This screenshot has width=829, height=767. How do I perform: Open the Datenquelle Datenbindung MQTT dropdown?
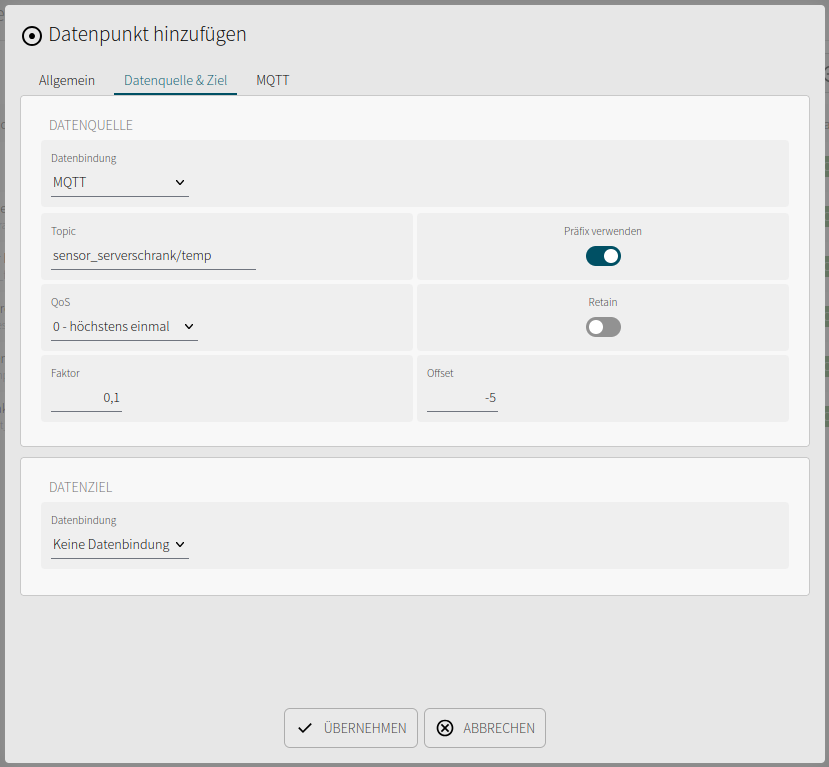point(119,182)
